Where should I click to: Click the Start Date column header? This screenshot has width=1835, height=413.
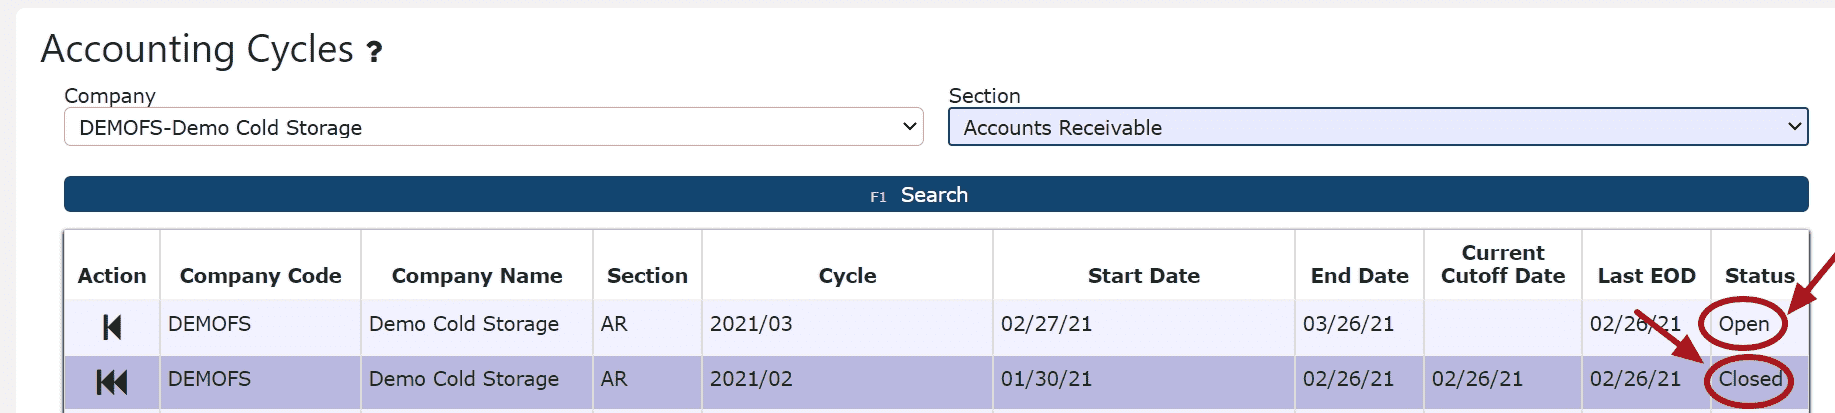point(1144,276)
